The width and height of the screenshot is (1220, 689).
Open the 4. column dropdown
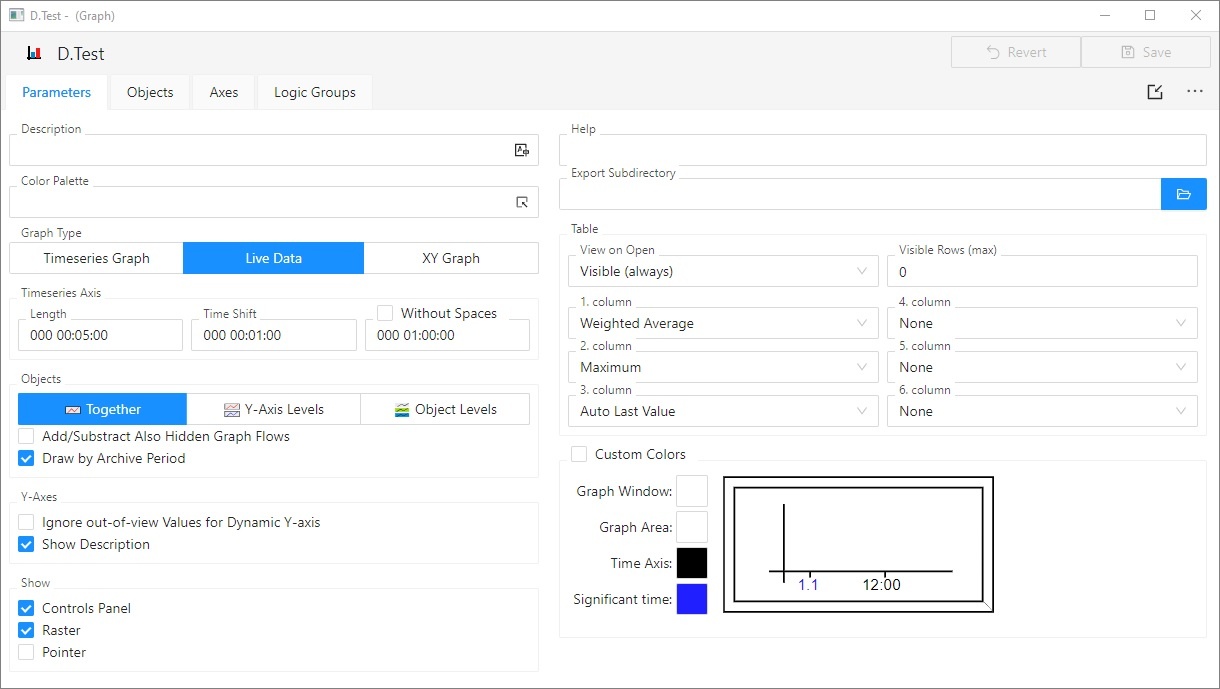1041,323
